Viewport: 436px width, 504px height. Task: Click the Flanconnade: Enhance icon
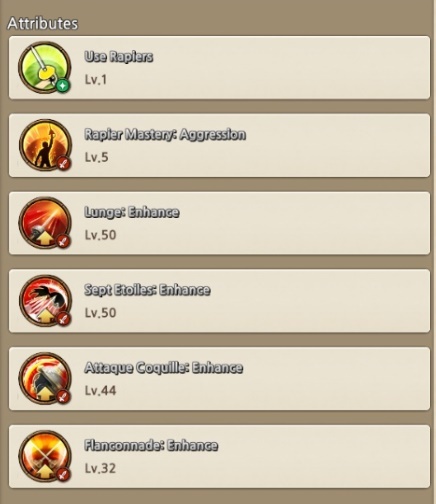(45, 456)
